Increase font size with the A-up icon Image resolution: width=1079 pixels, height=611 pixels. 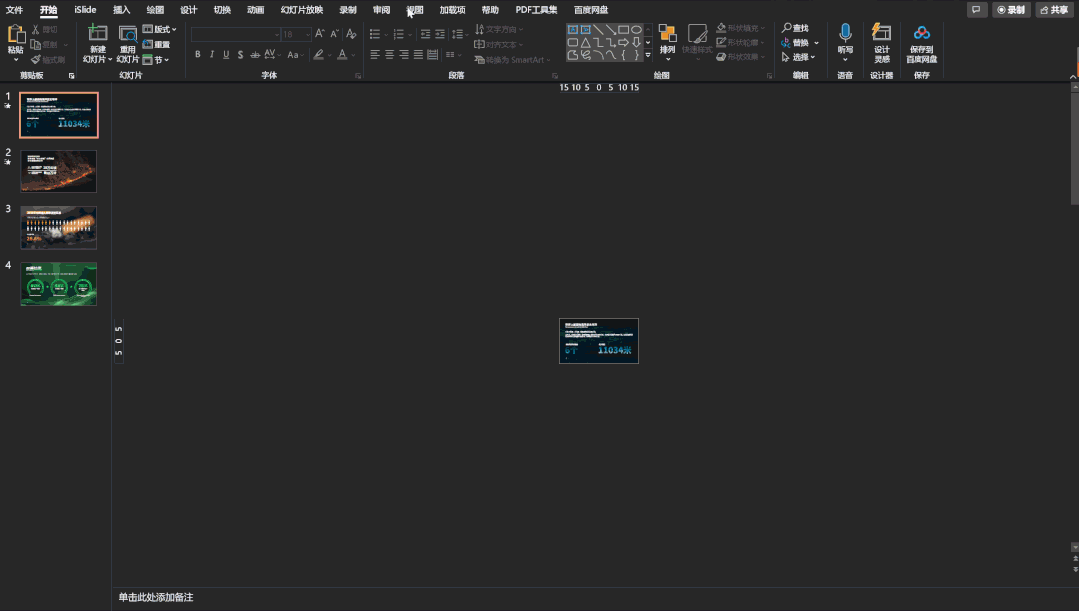(319, 34)
